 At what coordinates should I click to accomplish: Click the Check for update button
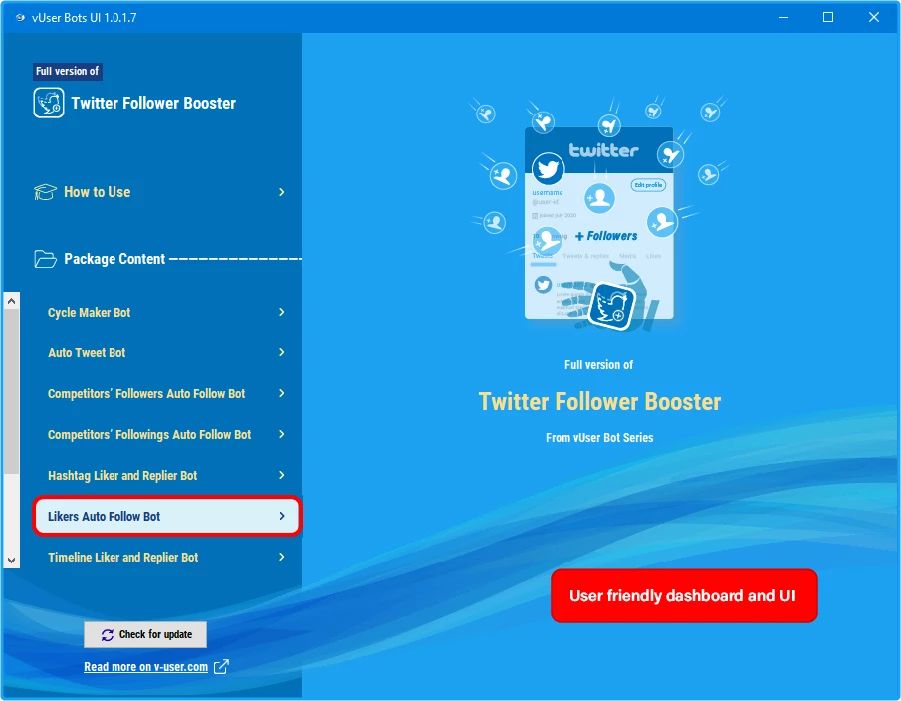145,634
